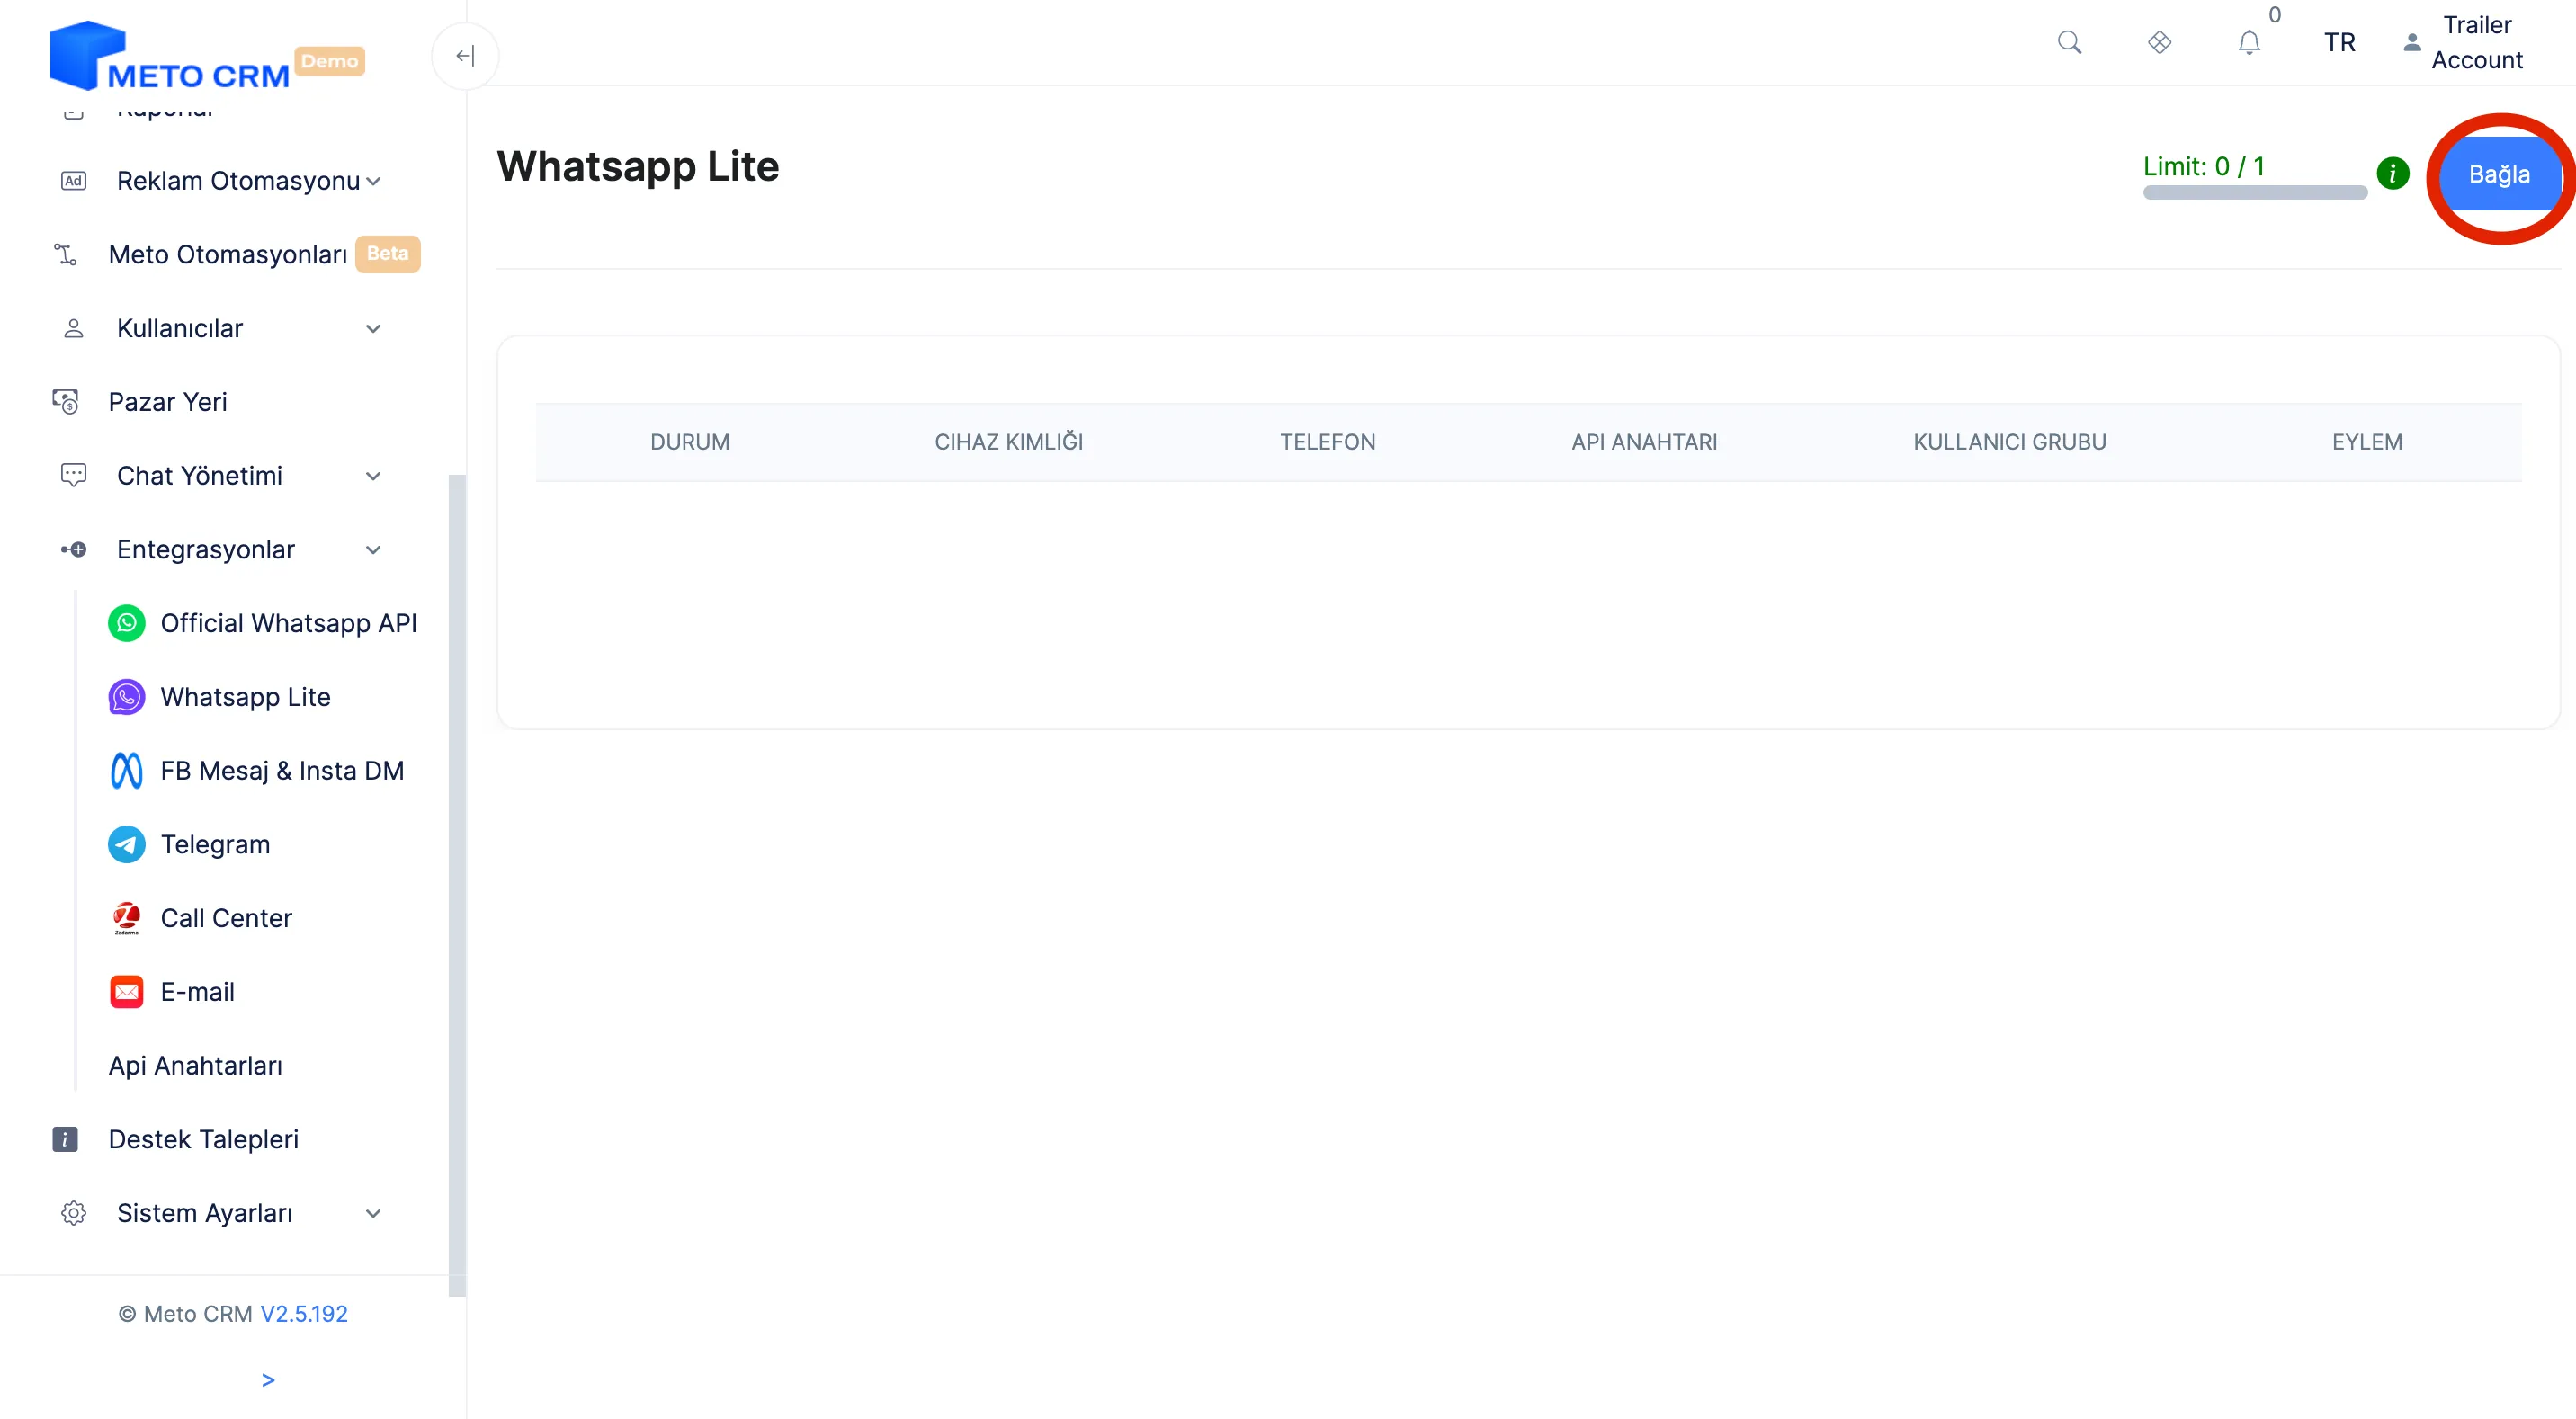Click the Demo badge on logo

coord(330,61)
